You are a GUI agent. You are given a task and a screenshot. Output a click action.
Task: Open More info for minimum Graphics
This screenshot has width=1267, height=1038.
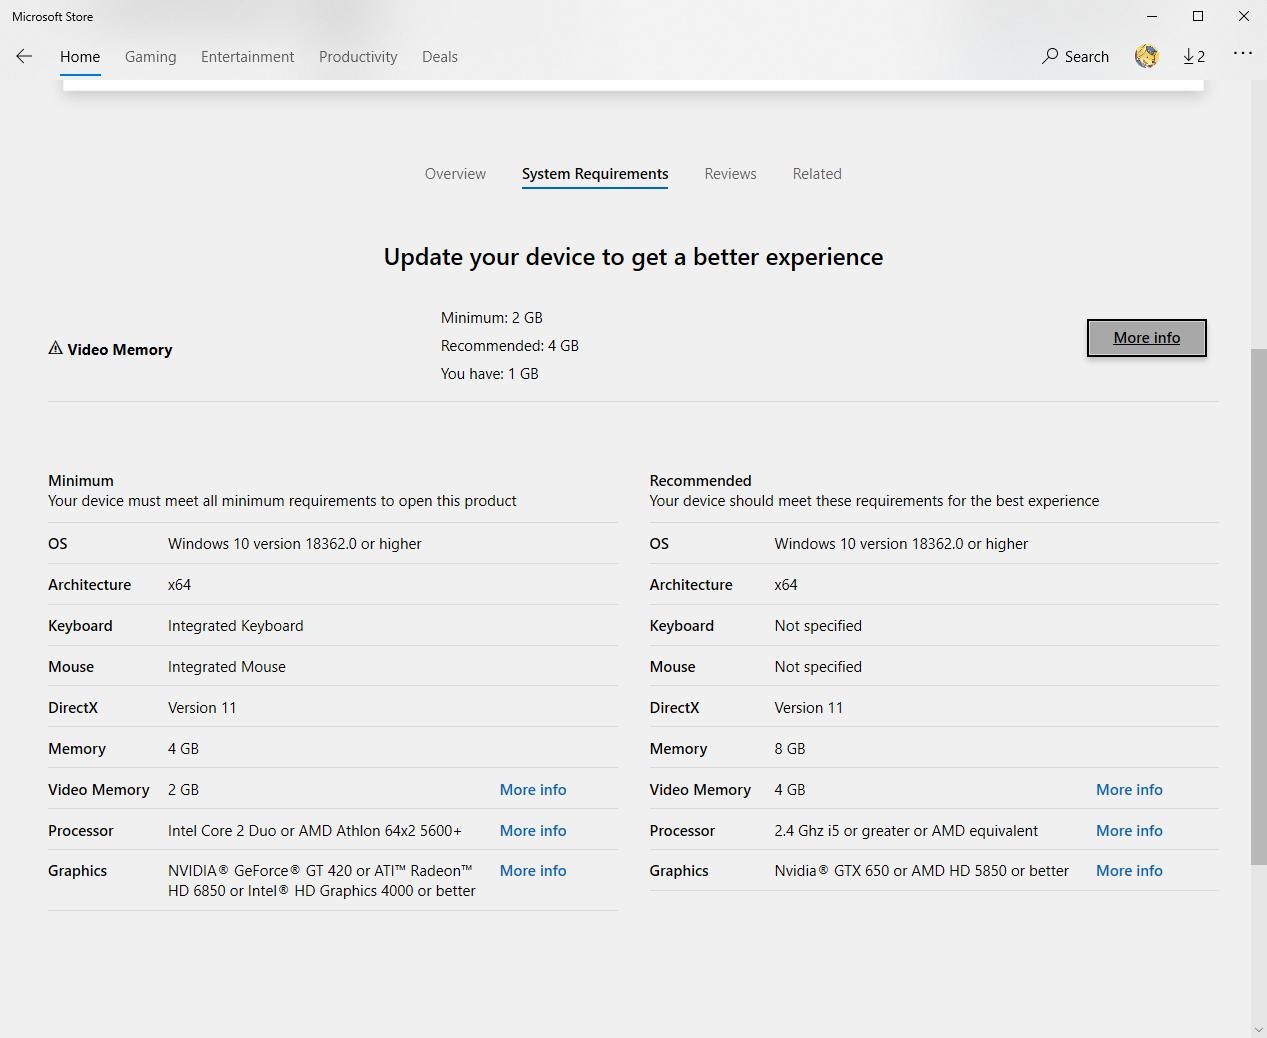[x=533, y=871]
